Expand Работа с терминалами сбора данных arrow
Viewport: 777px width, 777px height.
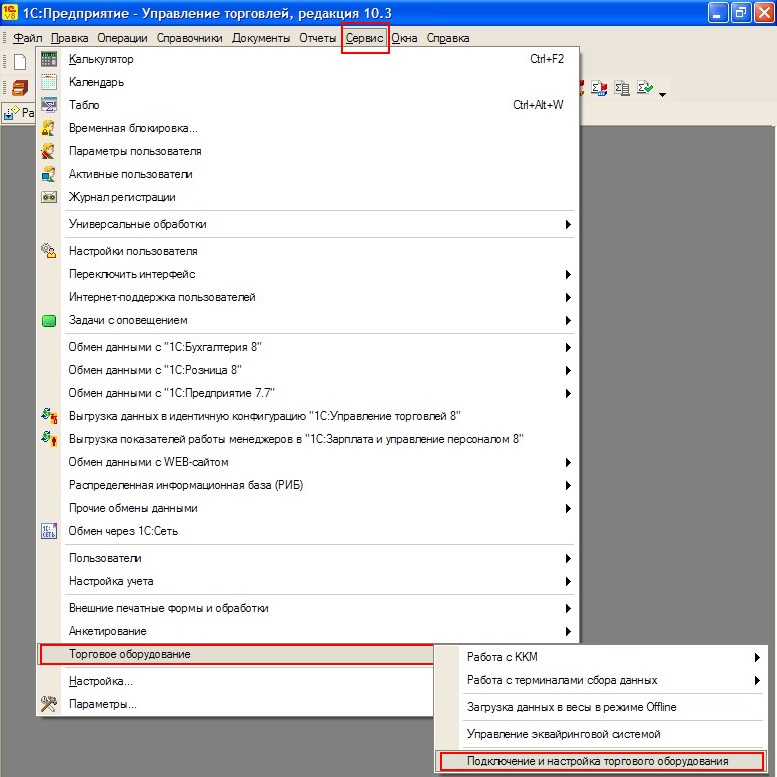click(757, 680)
